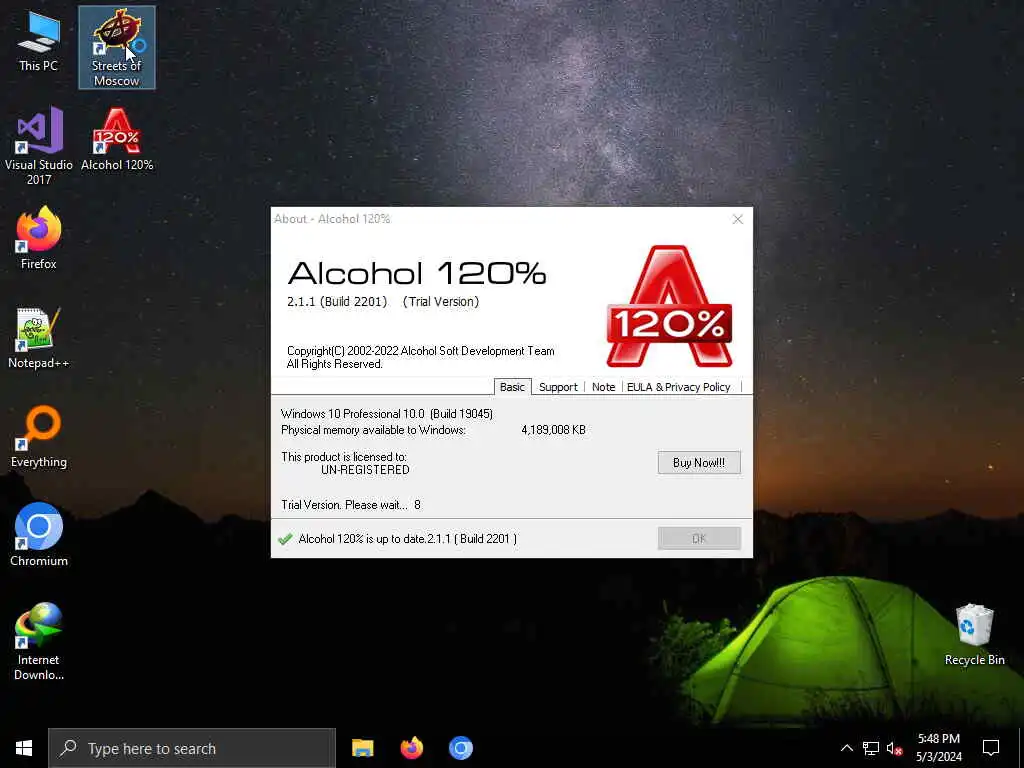Select the Everything search shortcut
Screen dimensions: 1024x768
(x=39, y=437)
